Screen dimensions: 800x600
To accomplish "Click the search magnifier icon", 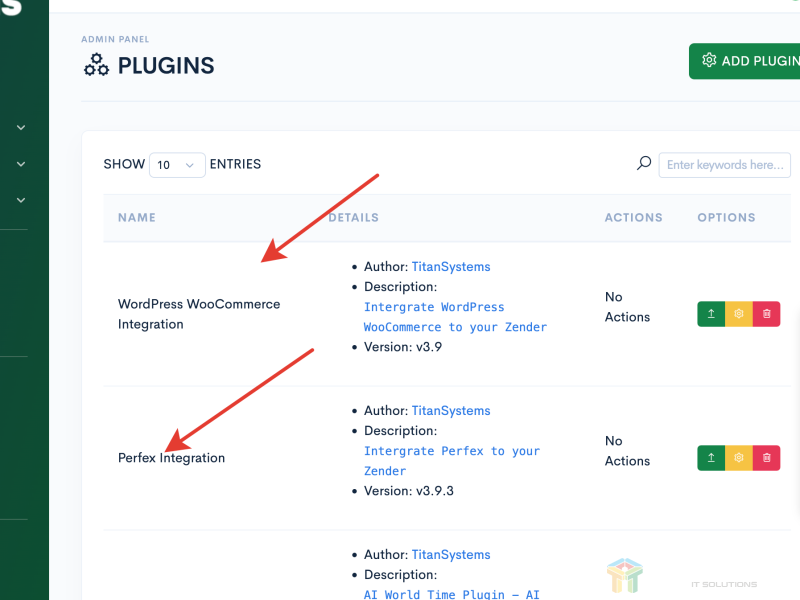I will click(644, 164).
